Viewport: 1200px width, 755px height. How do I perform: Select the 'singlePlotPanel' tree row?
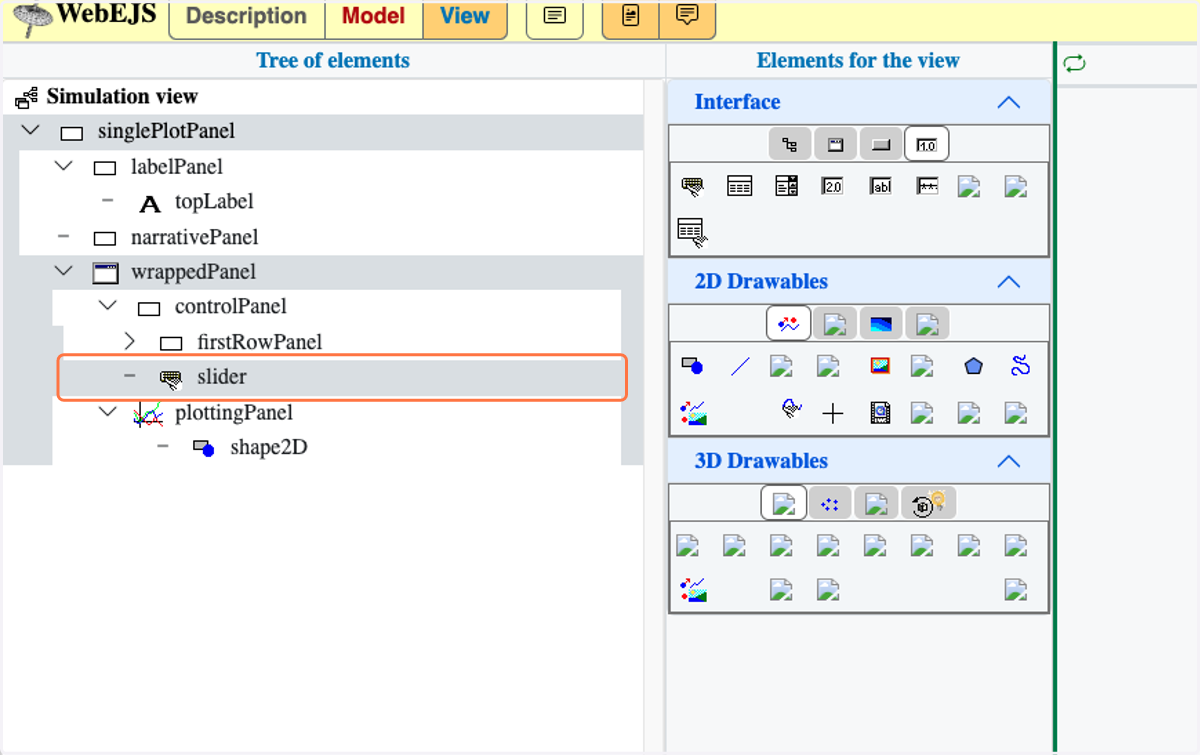(x=323, y=132)
